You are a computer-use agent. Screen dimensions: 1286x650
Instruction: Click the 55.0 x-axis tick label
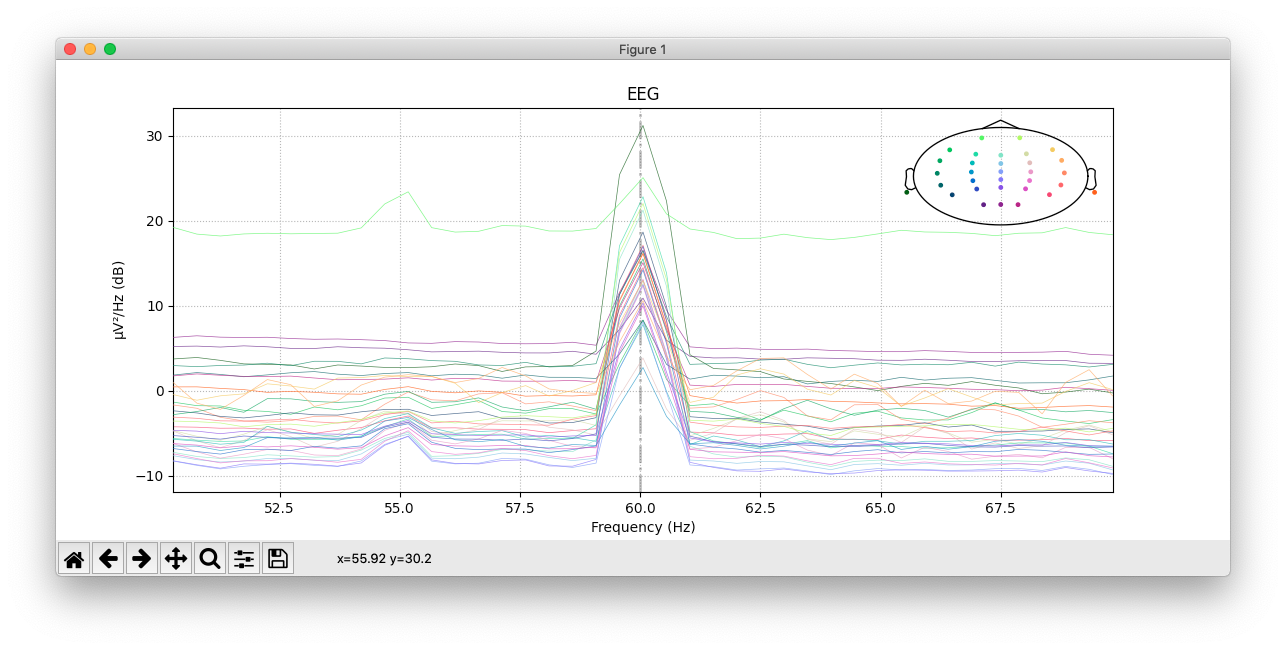(x=400, y=508)
